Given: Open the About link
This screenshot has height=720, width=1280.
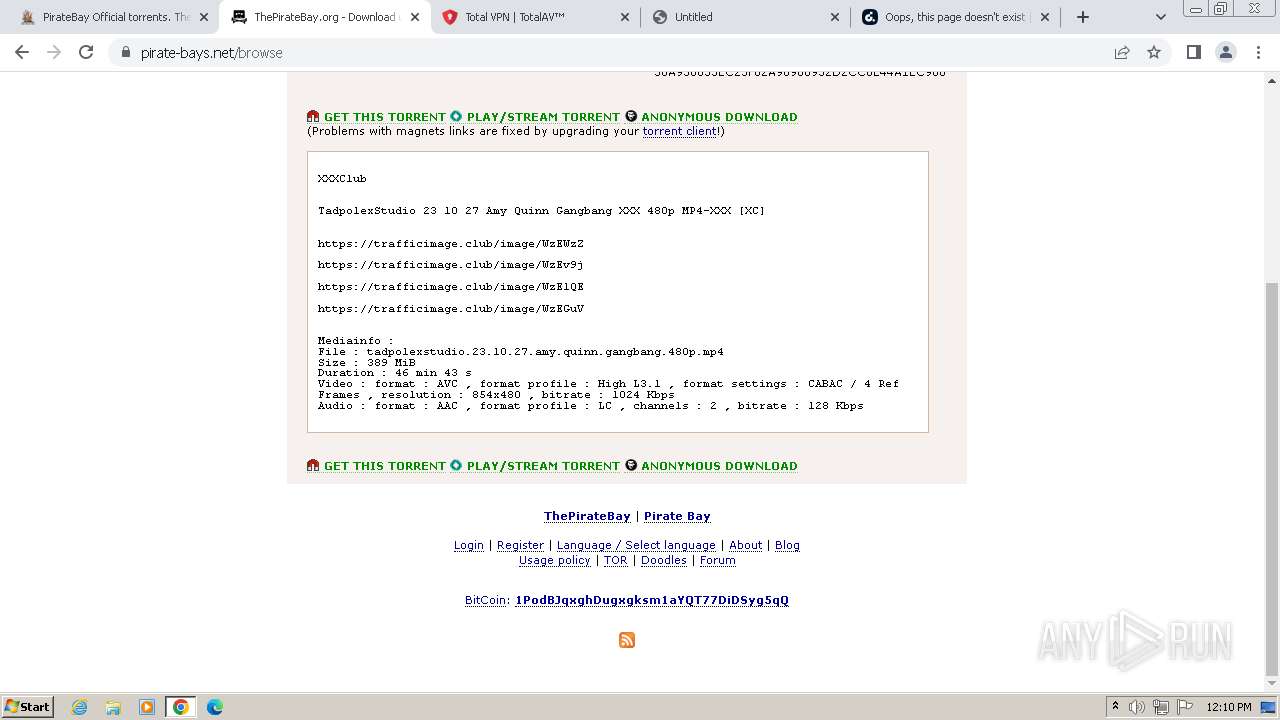Looking at the screenshot, I should [x=745, y=545].
